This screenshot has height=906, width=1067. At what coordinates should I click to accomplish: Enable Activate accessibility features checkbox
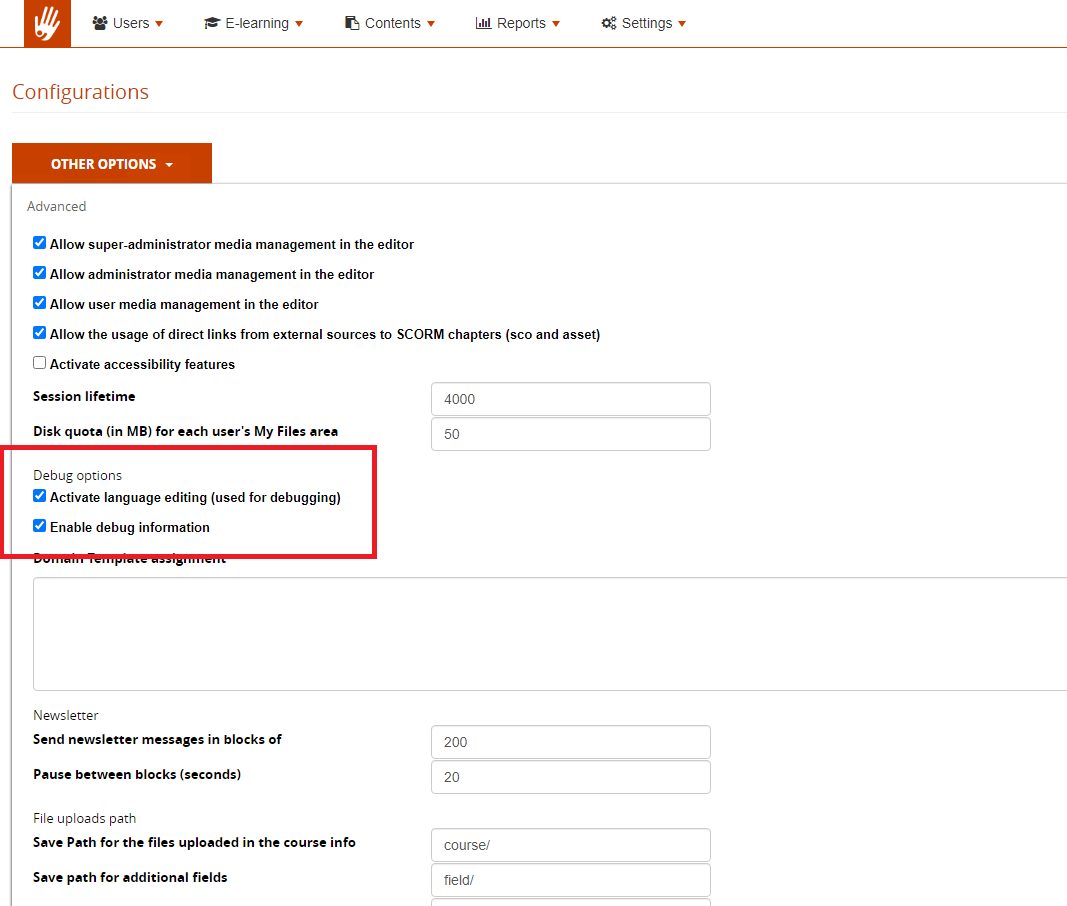(x=40, y=363)
